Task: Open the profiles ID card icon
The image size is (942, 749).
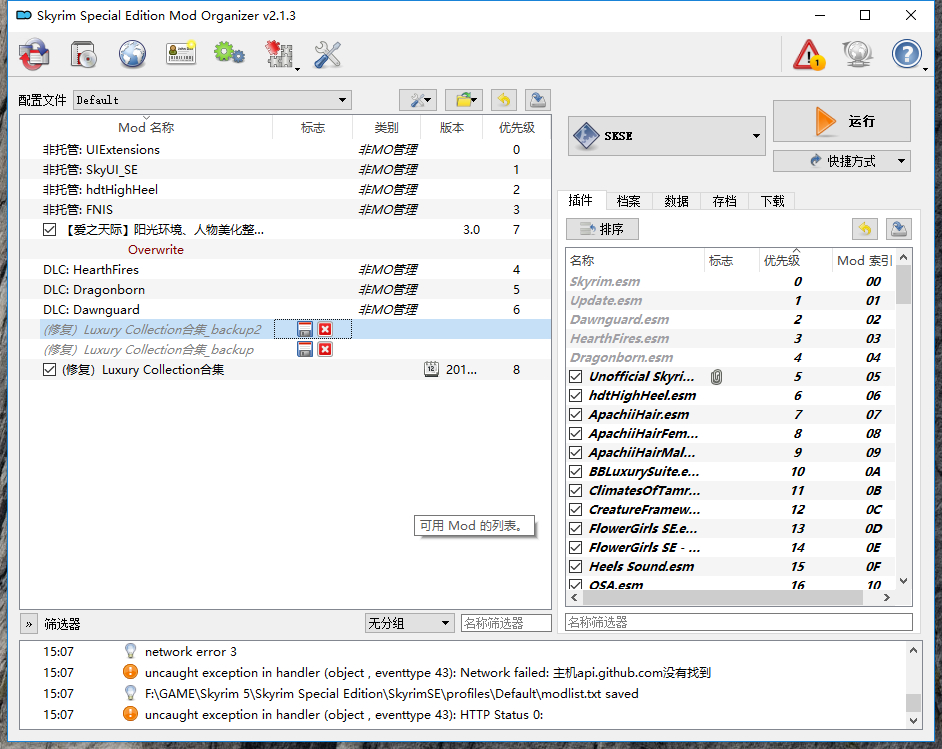Action: [181, 53]
